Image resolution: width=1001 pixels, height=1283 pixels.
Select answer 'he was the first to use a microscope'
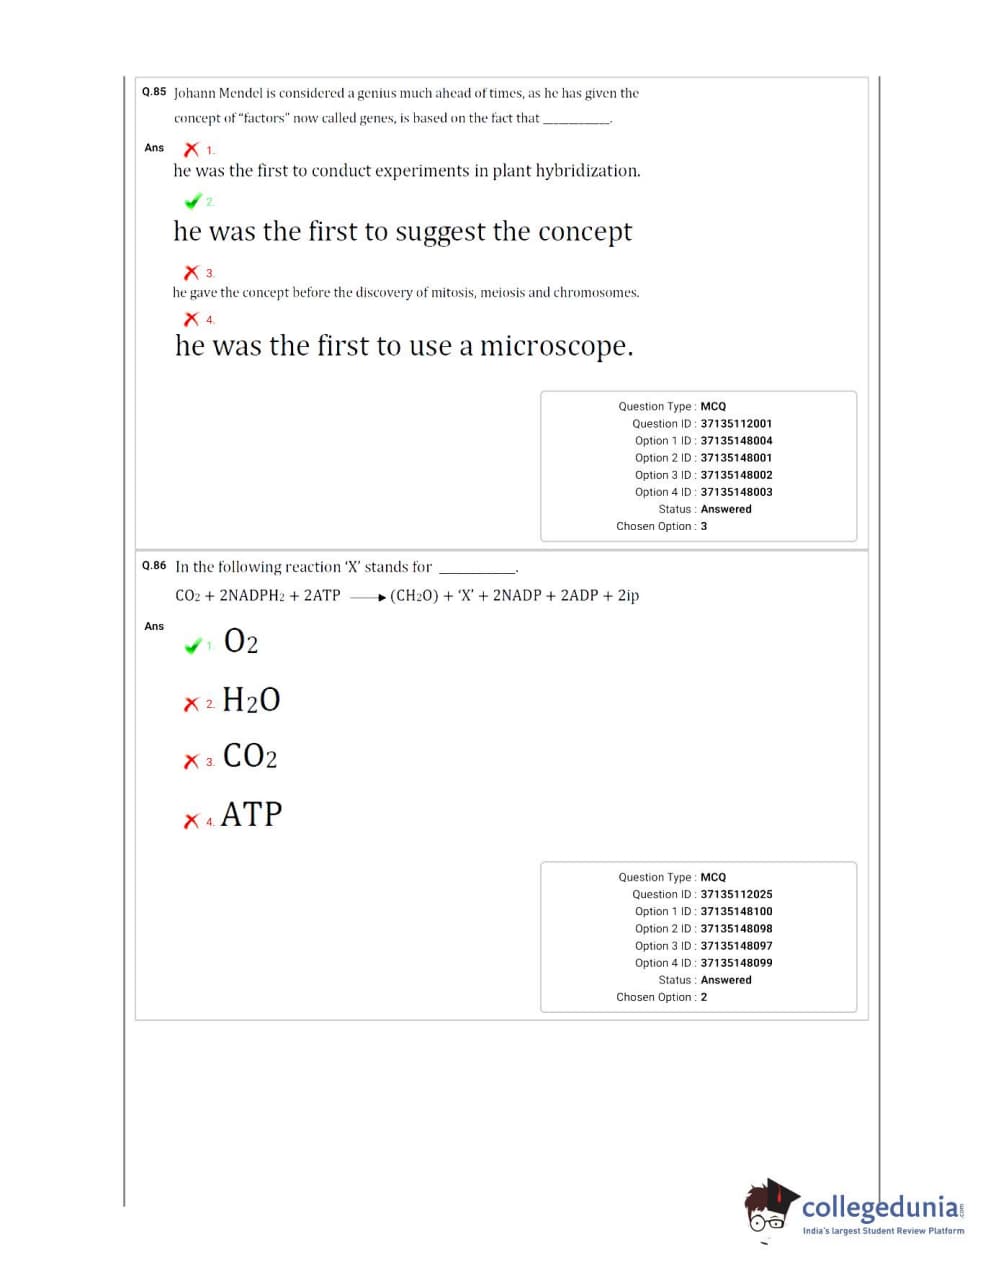coord(404,346)
